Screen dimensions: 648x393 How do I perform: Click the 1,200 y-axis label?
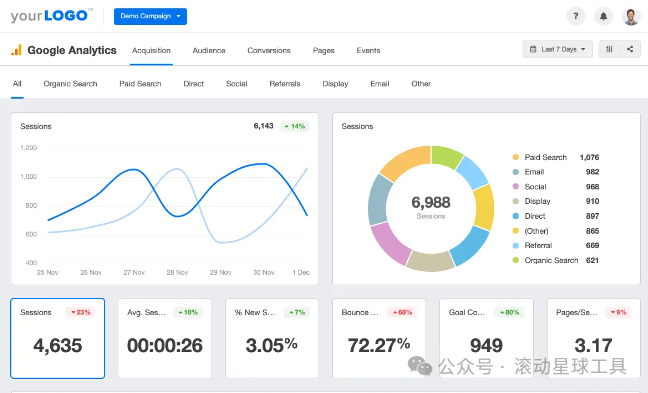pos(29,148)
